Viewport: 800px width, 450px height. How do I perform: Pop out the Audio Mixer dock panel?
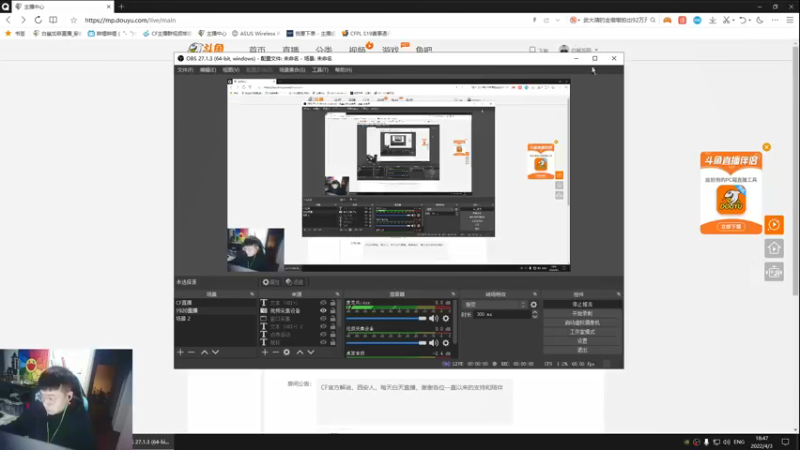pos(453,294)
